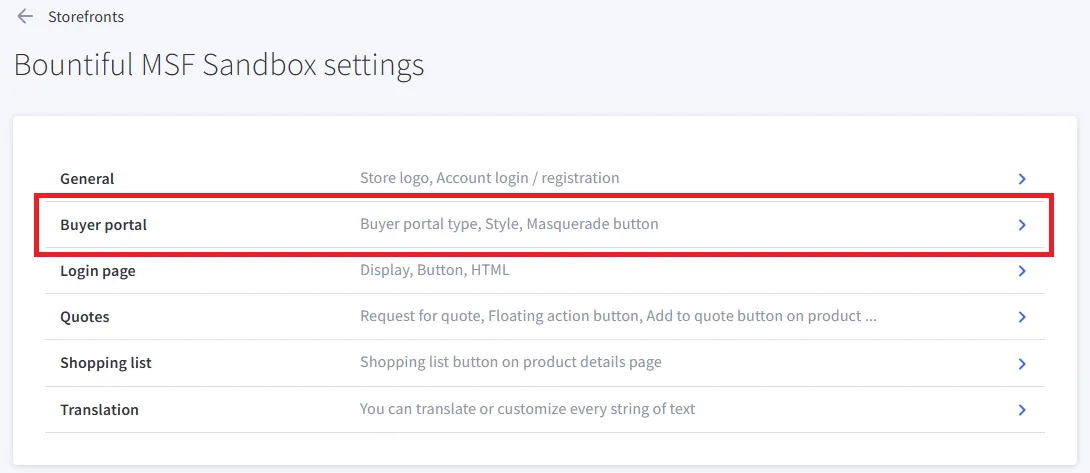The width and height of the screenshot is (1090, 473).
Task: Click 'Display, Button, HTML' description text
Action: 434,270
